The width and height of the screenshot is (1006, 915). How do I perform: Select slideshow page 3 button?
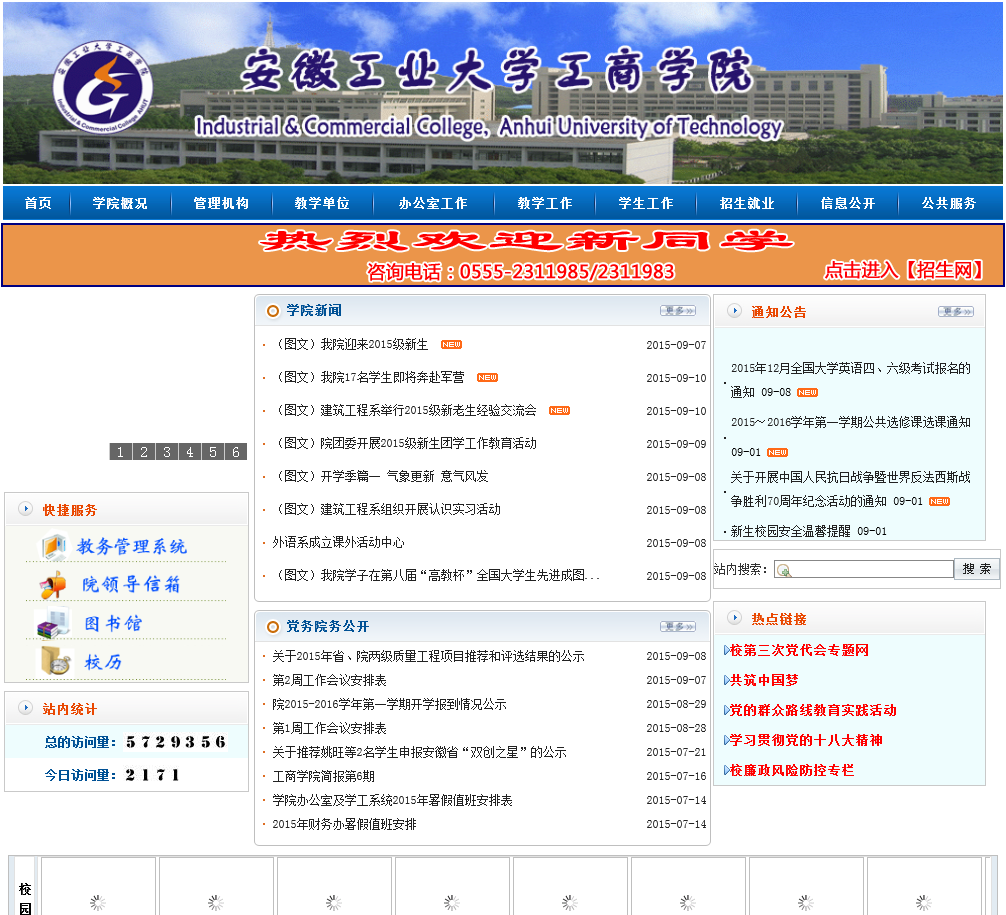(x=167, y=452)
